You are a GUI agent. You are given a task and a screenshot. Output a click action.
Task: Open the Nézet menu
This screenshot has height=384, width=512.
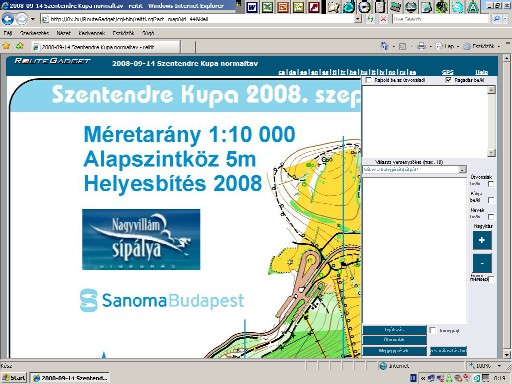(63, 33)
